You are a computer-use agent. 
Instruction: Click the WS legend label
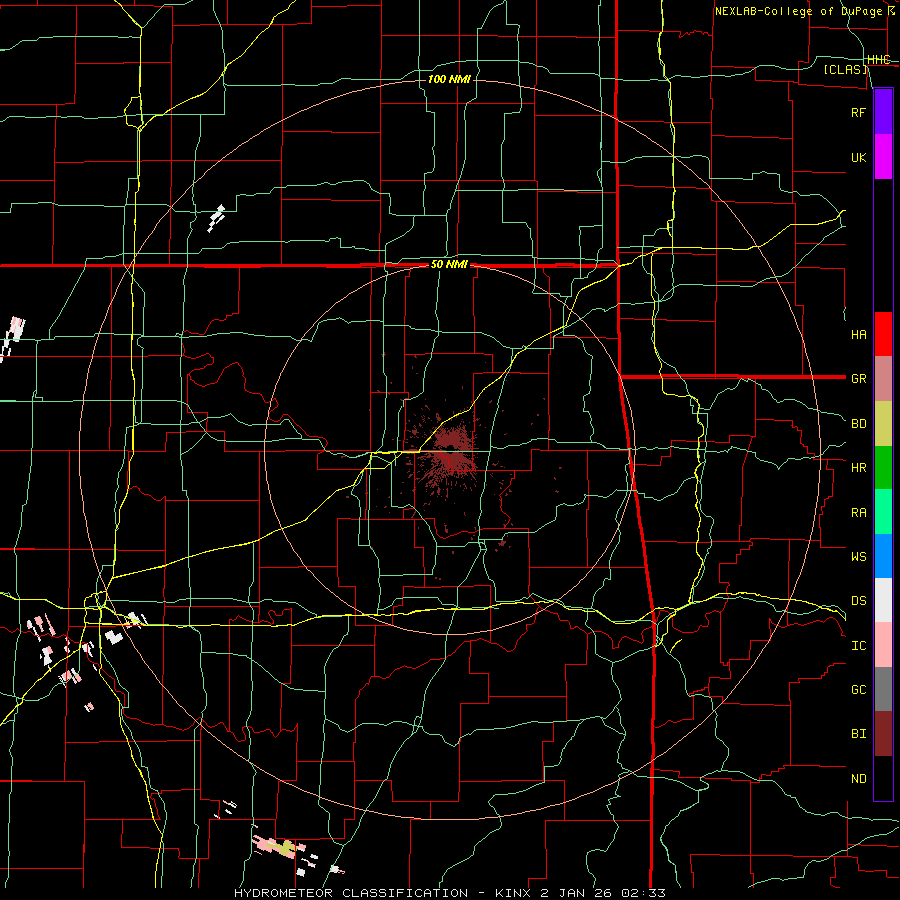click(858, 557)
